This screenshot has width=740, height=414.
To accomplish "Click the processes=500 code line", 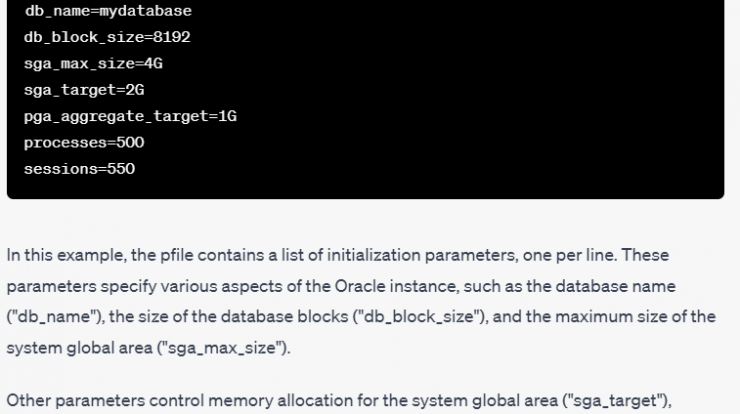I will pos(84,143).
